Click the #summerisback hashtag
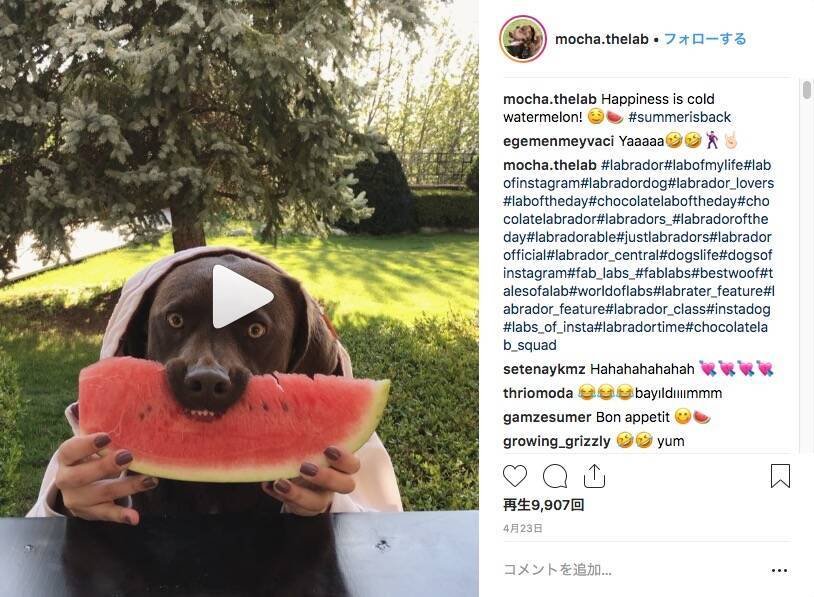Screen dimensions: 814x597 pyautogui.click(x=680, y=117)
